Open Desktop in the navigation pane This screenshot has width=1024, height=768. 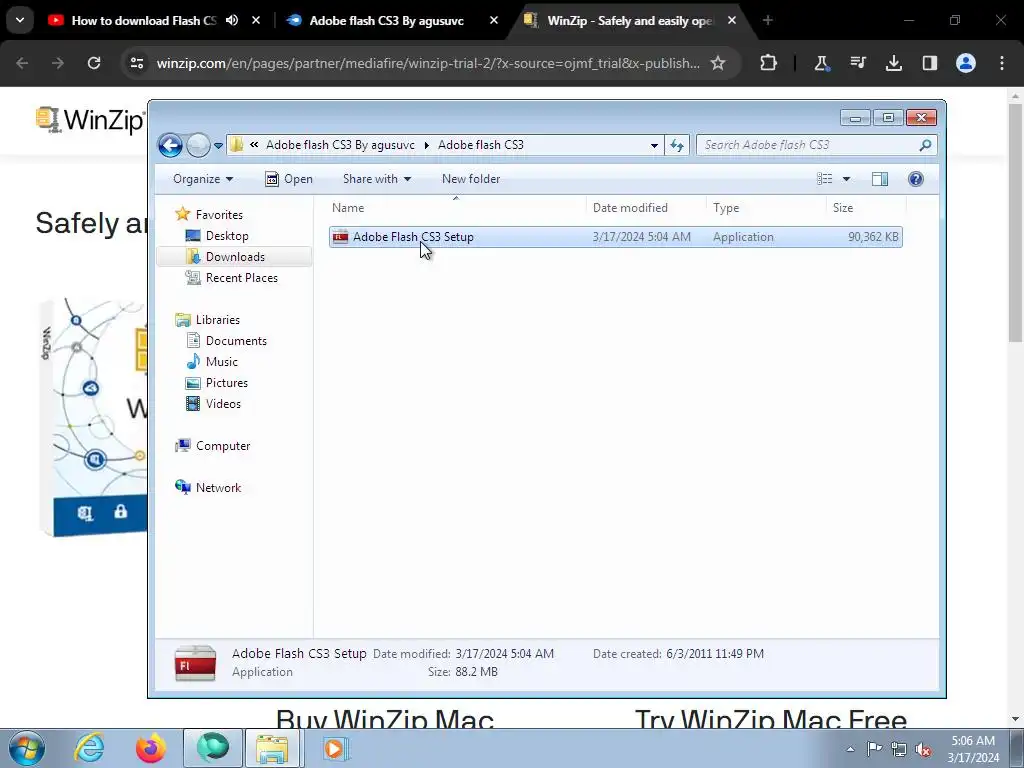click(x=227, y=236)
